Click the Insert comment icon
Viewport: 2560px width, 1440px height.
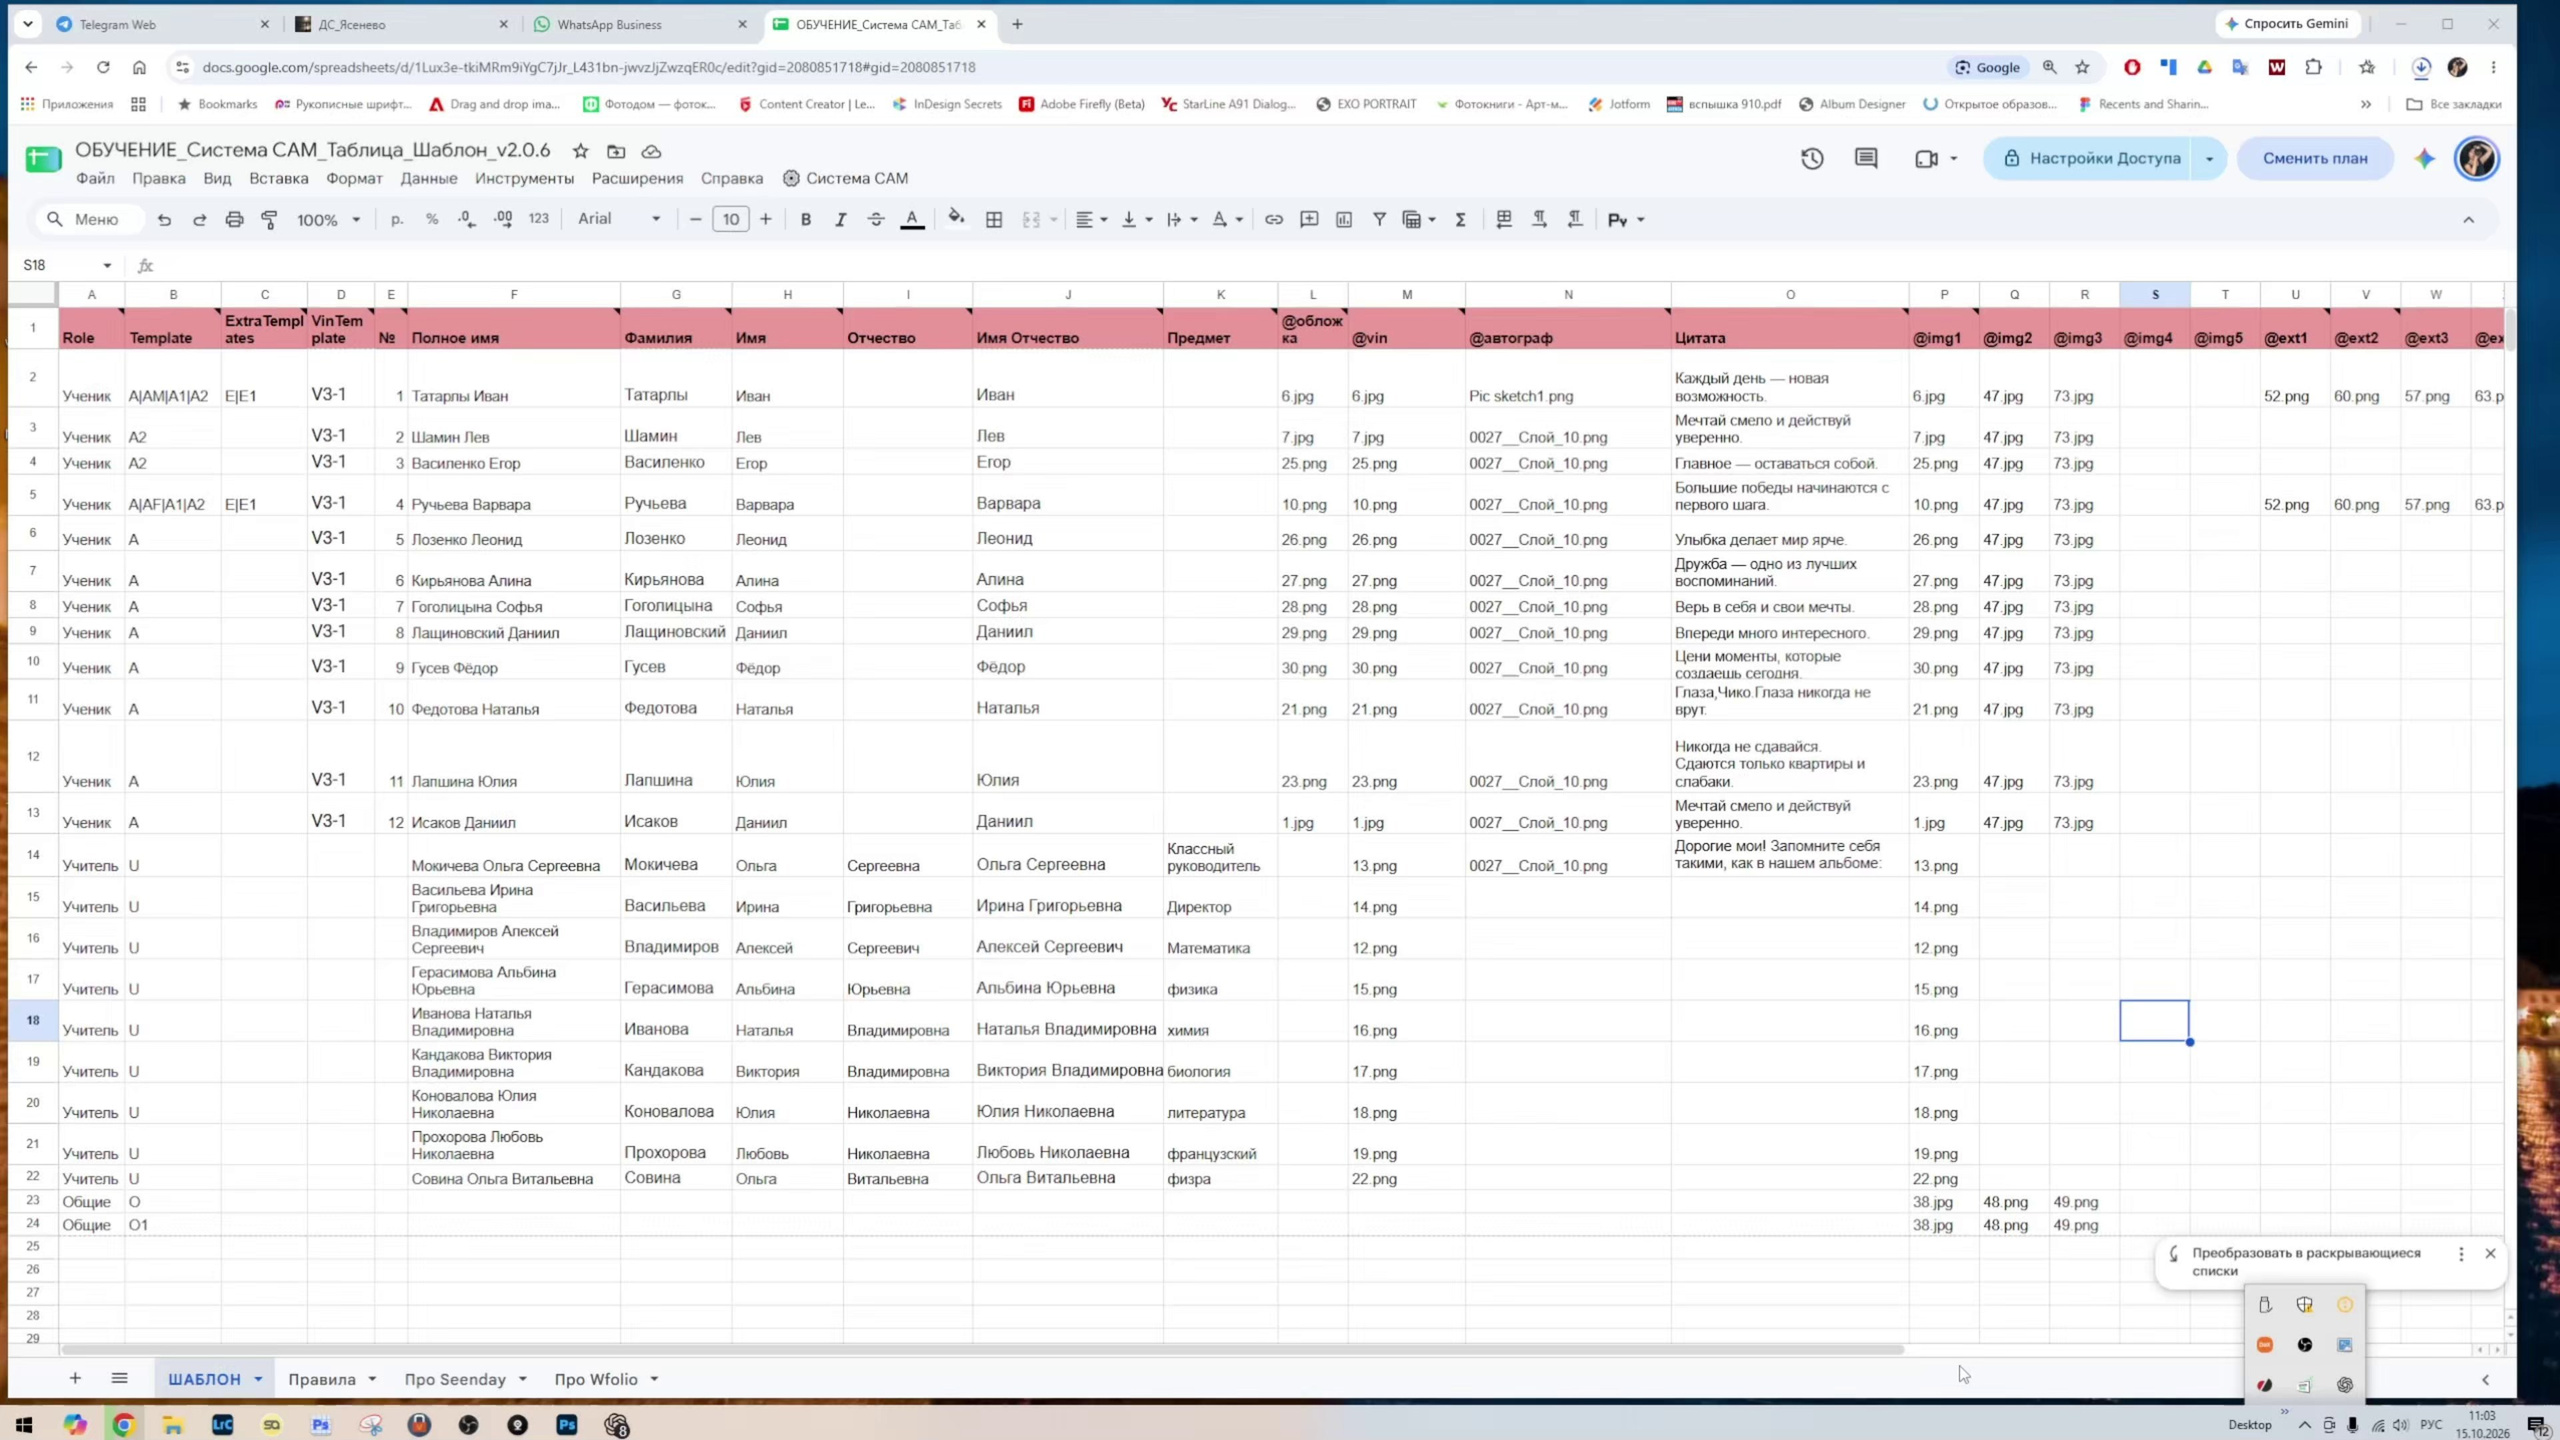click(1308, 219)
